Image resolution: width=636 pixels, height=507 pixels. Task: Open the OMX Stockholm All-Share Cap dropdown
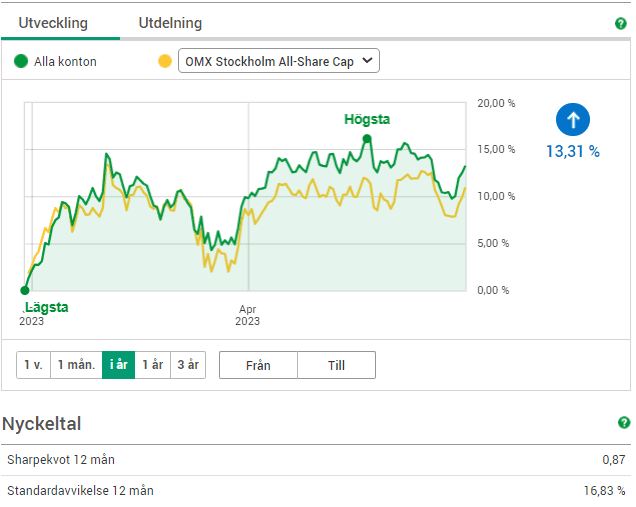coord(279,62)
